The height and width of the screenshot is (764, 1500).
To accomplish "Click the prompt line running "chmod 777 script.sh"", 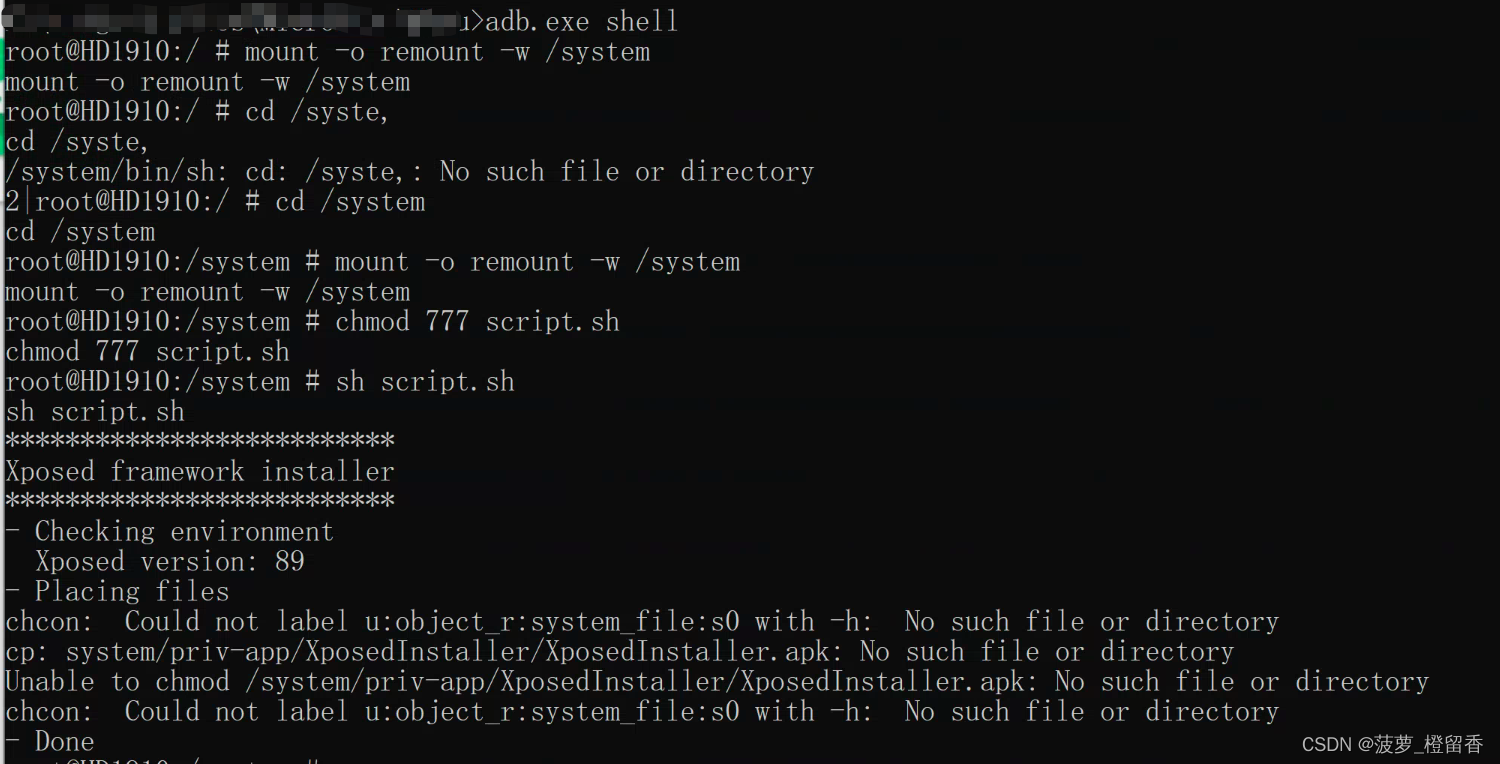I will 312,322.
